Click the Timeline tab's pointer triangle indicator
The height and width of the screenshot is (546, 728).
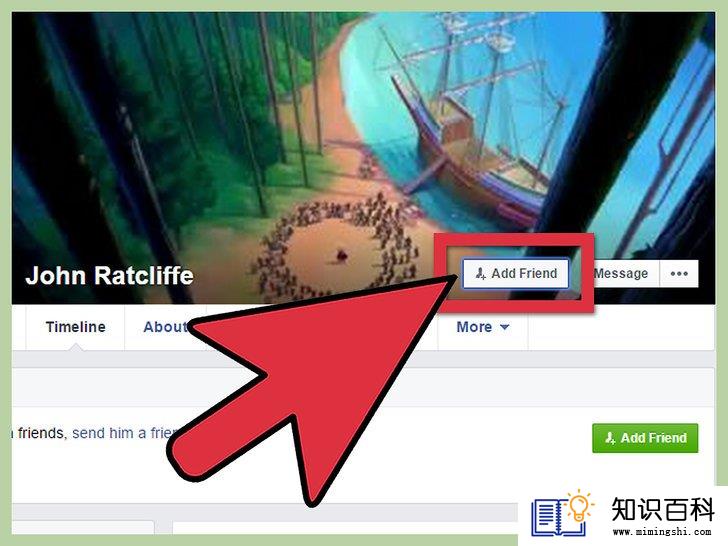point(76,347)
